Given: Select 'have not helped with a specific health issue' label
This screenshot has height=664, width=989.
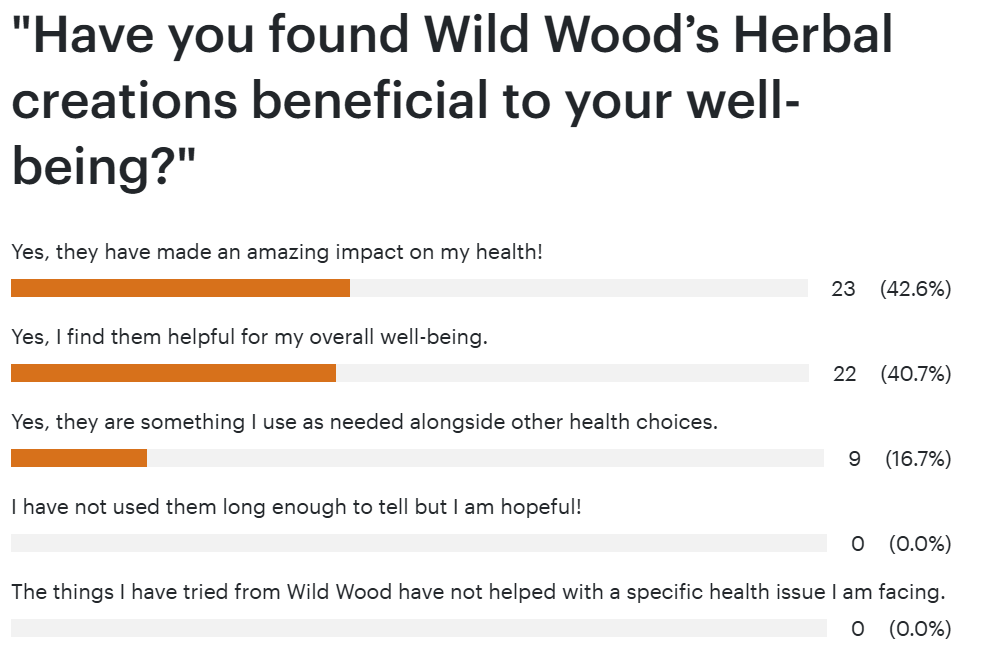Looking at the screenshot, I should [x=478, y=592].
